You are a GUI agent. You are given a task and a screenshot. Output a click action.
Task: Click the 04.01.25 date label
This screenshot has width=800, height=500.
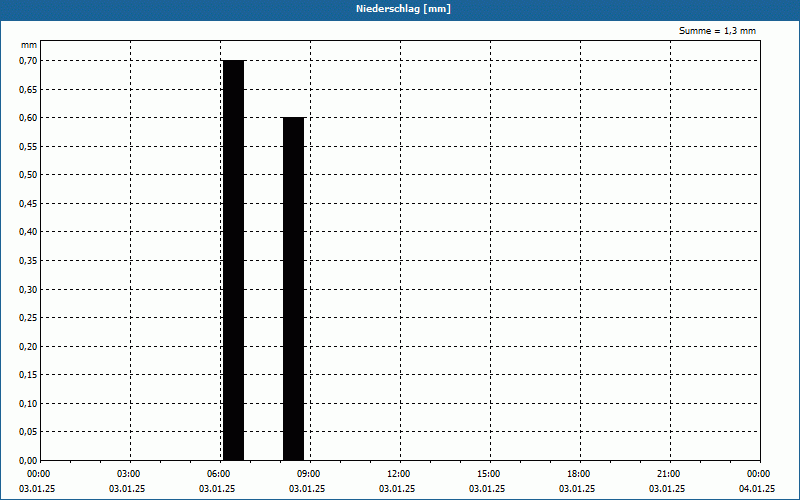click(x=757, y=489)
